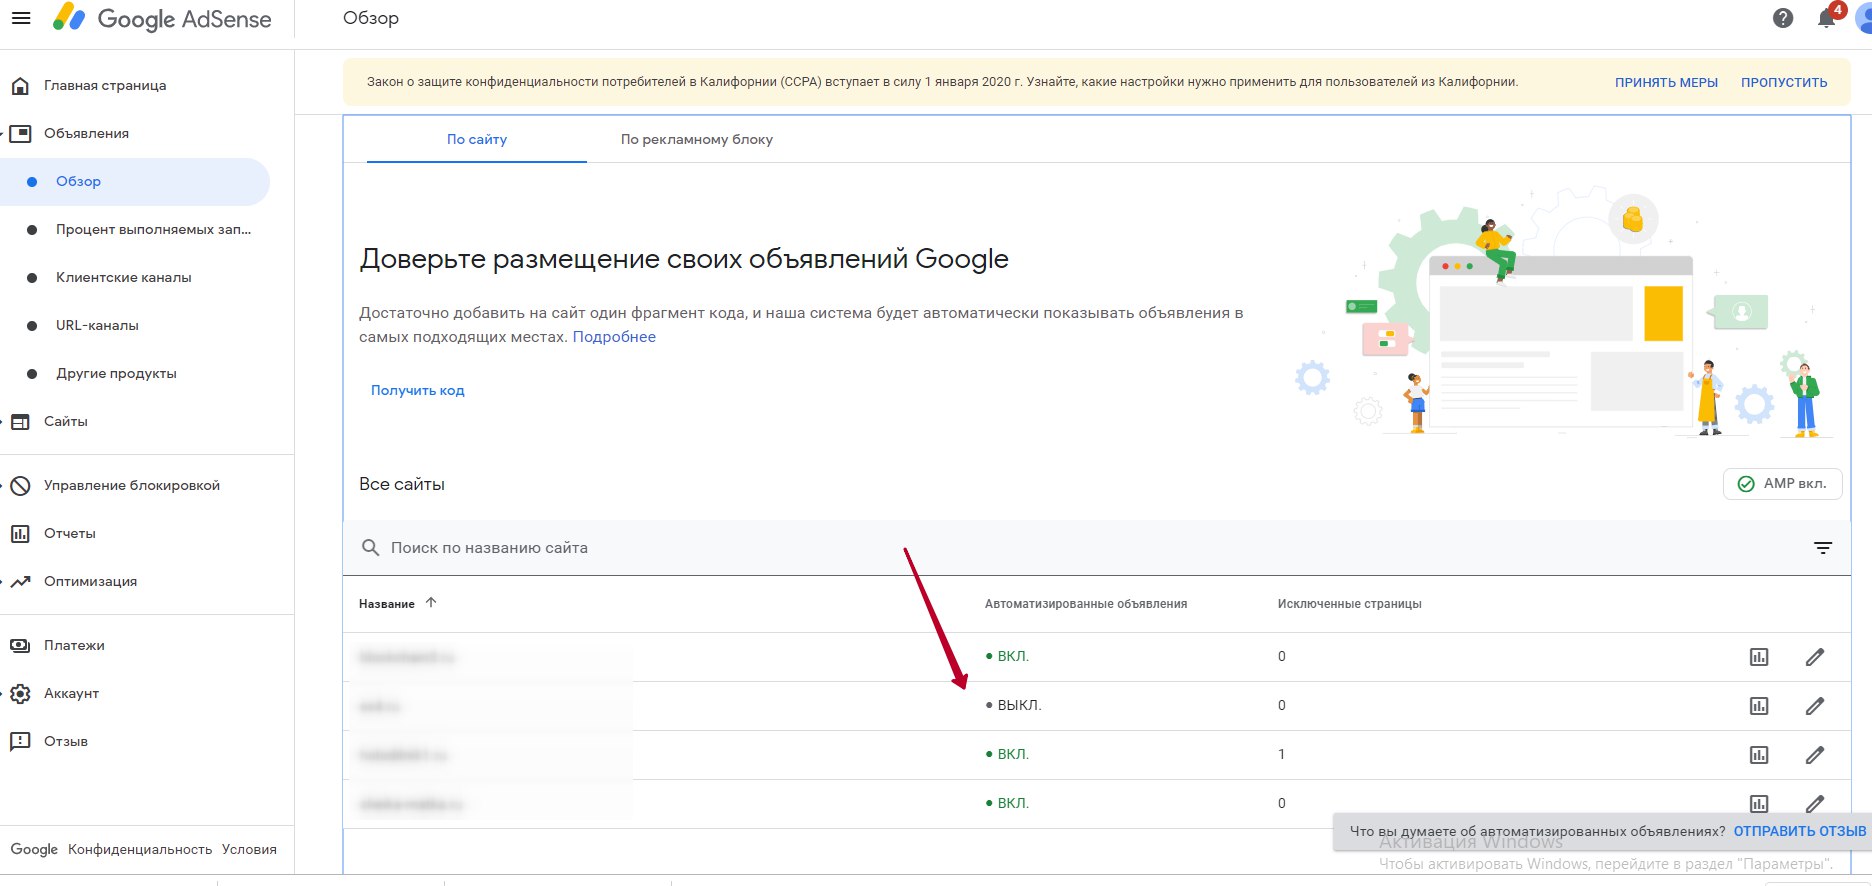Open the Конфиденциальность footer link

[140, 850]
